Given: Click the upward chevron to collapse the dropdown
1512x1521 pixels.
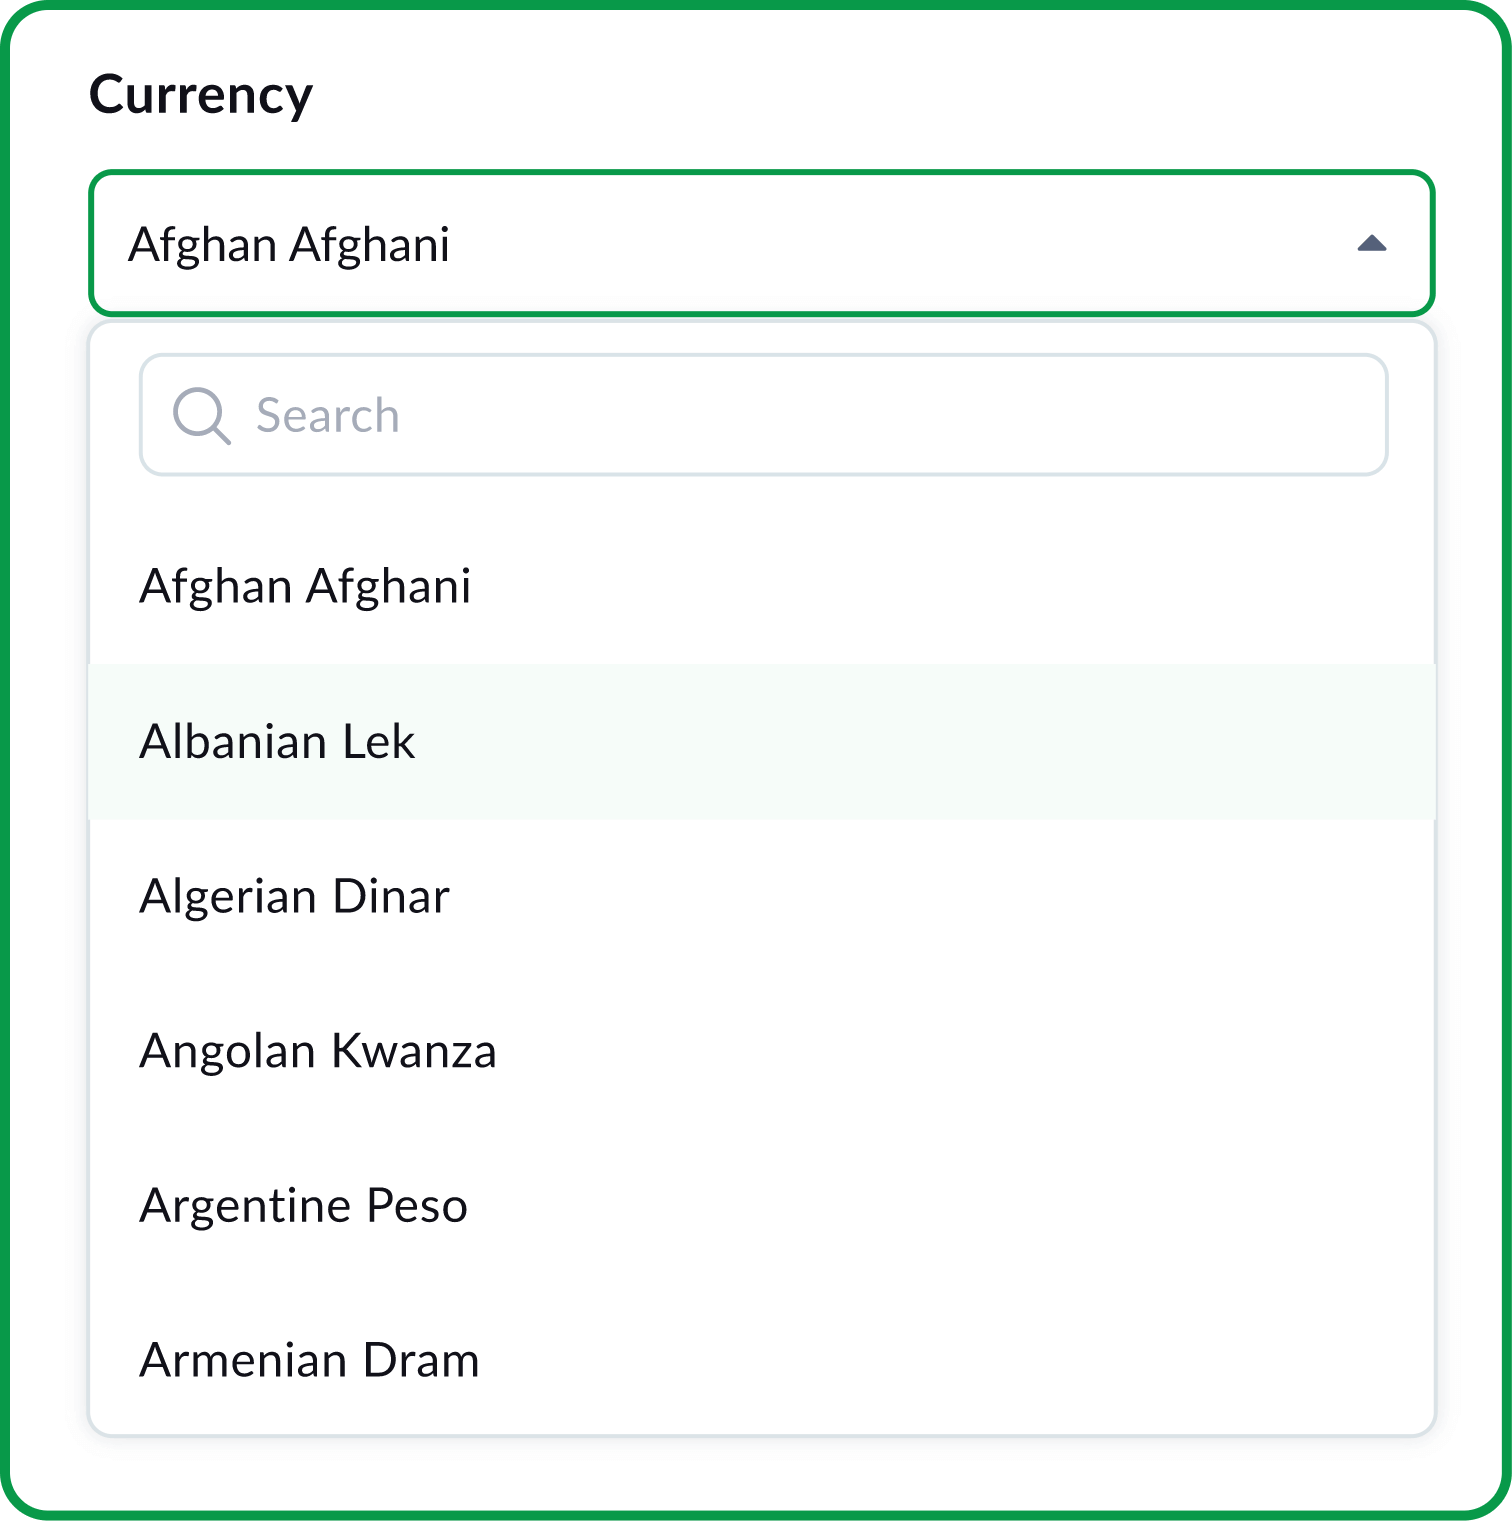Looking at the screenshot, I should 1377,243.
